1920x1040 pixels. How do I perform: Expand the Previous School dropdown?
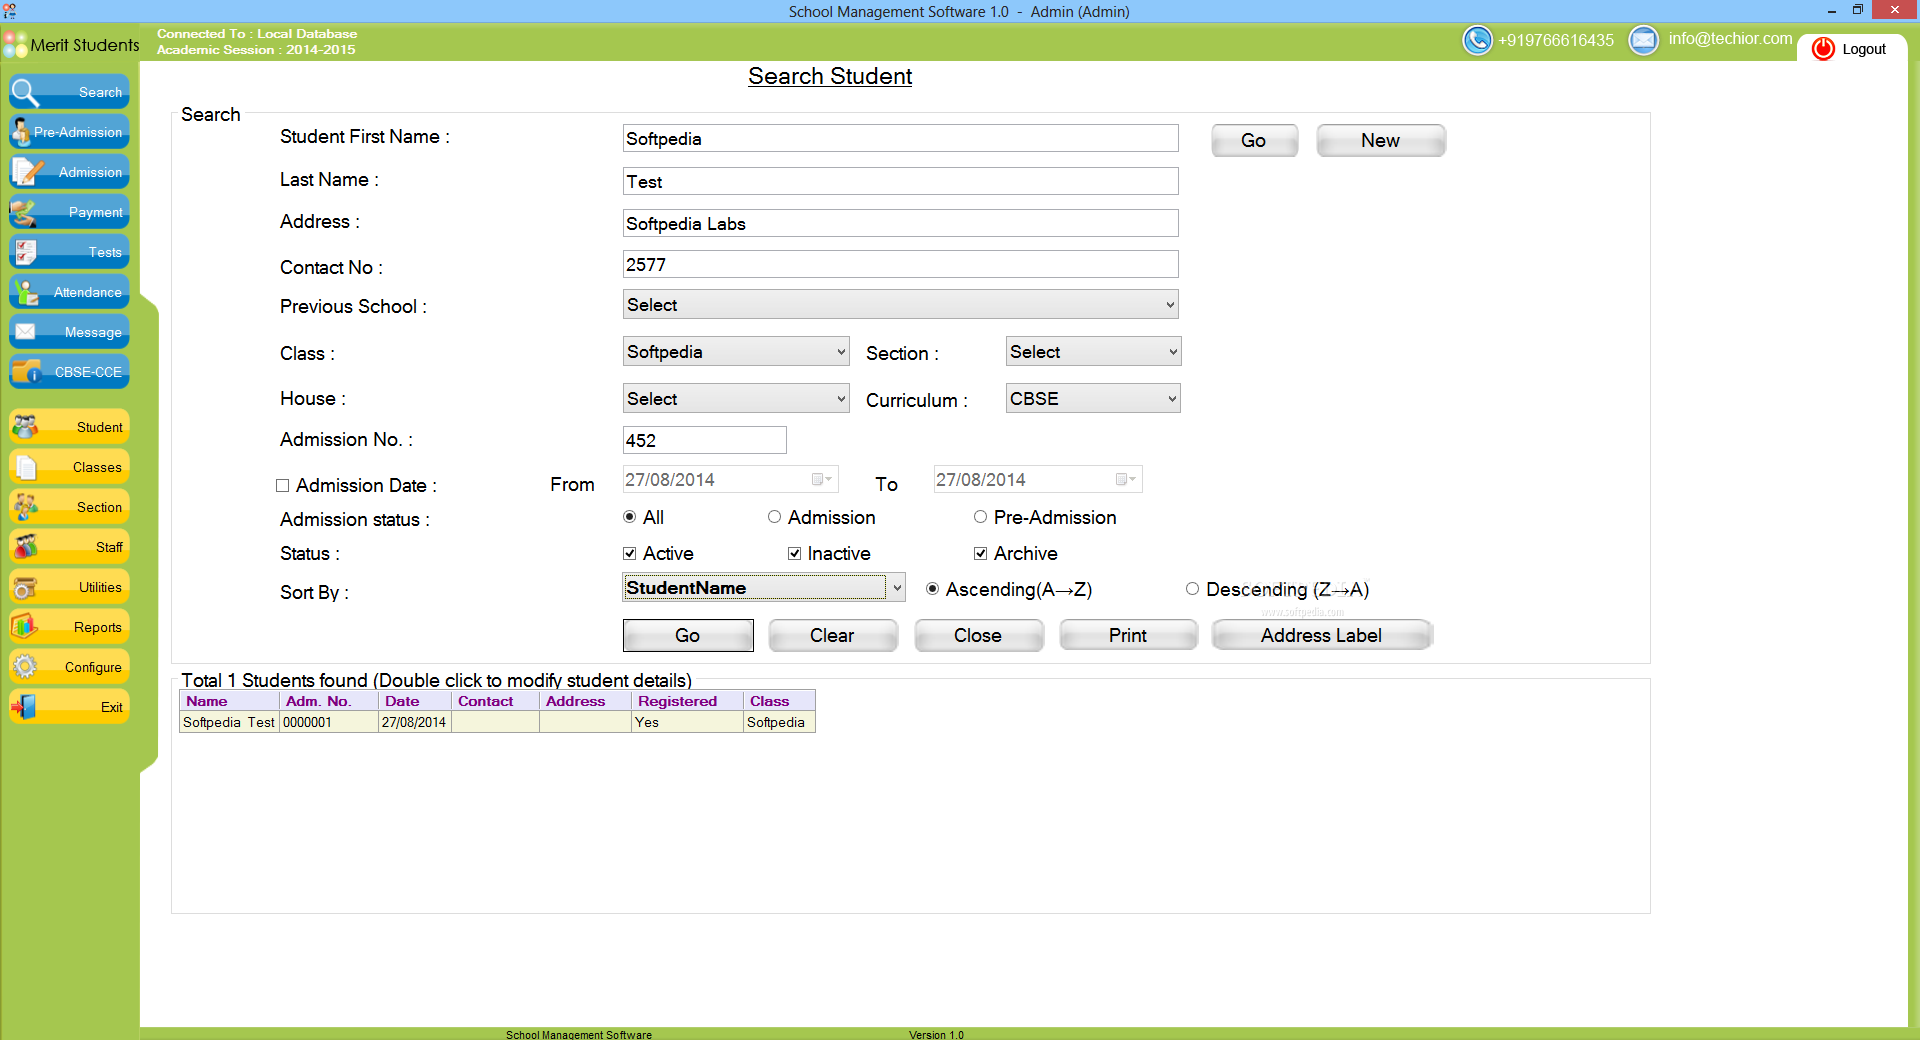(900, 305)
